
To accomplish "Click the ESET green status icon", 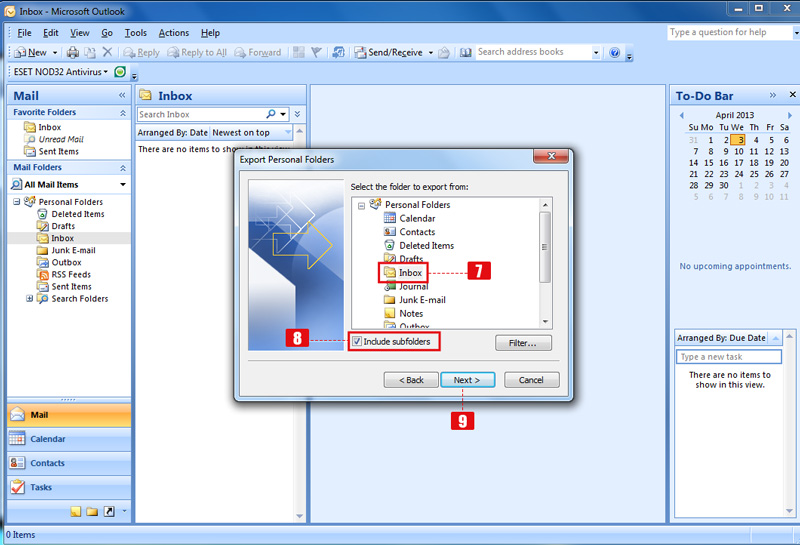I will coord(120,72).
